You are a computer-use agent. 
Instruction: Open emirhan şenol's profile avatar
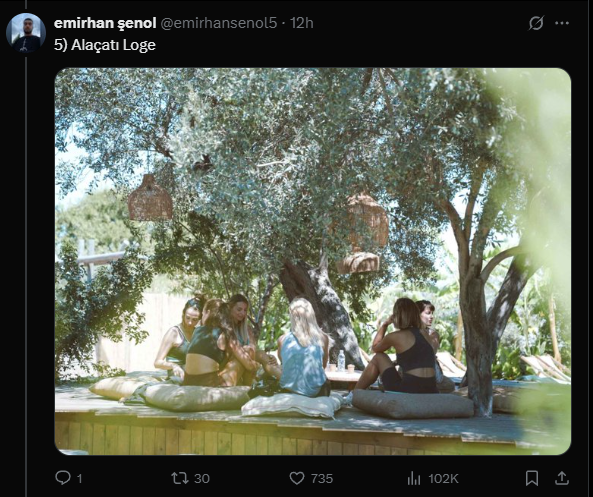(26, 33)
